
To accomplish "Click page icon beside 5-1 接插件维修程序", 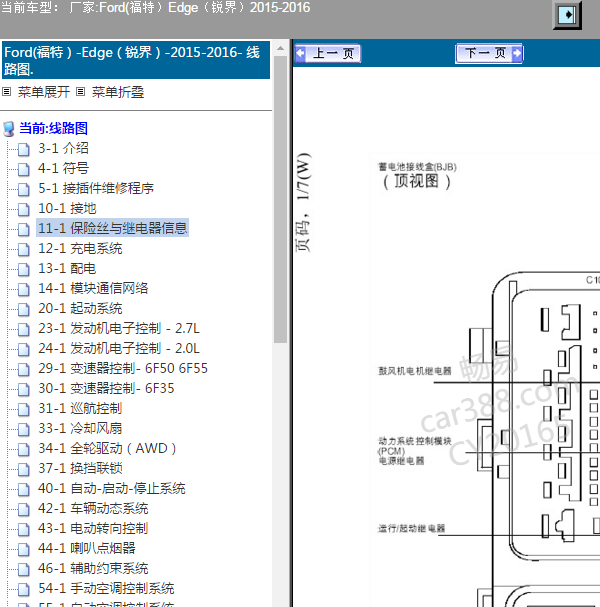I will (x=24, y=189).
